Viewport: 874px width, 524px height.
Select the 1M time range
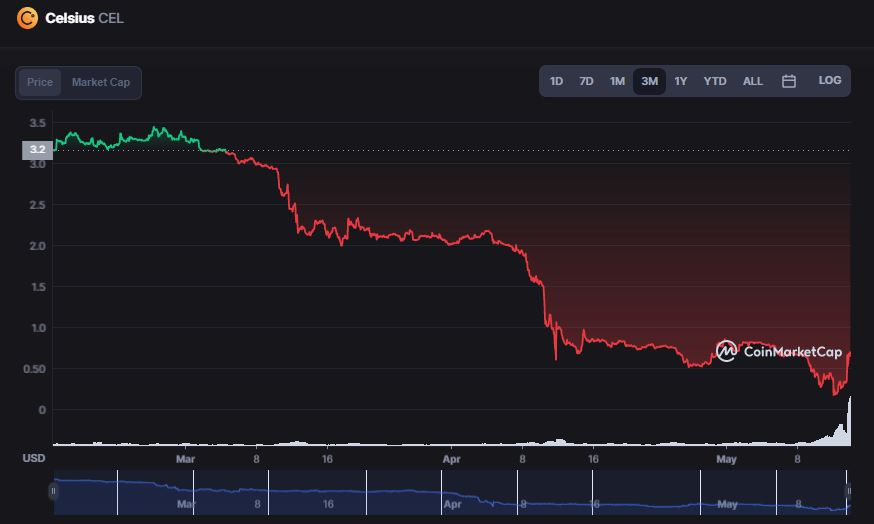tap(616, 81)
